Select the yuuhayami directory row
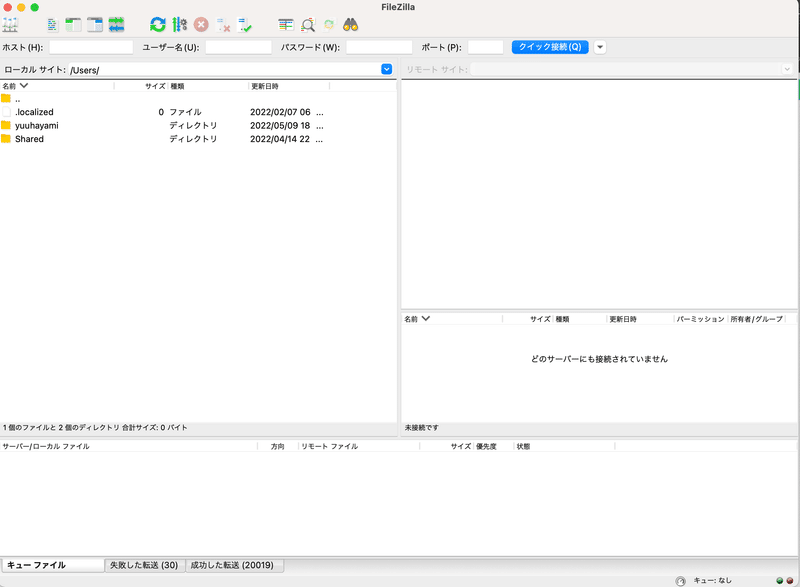This screenshot has width=800, height=587. tap(198, 125)
